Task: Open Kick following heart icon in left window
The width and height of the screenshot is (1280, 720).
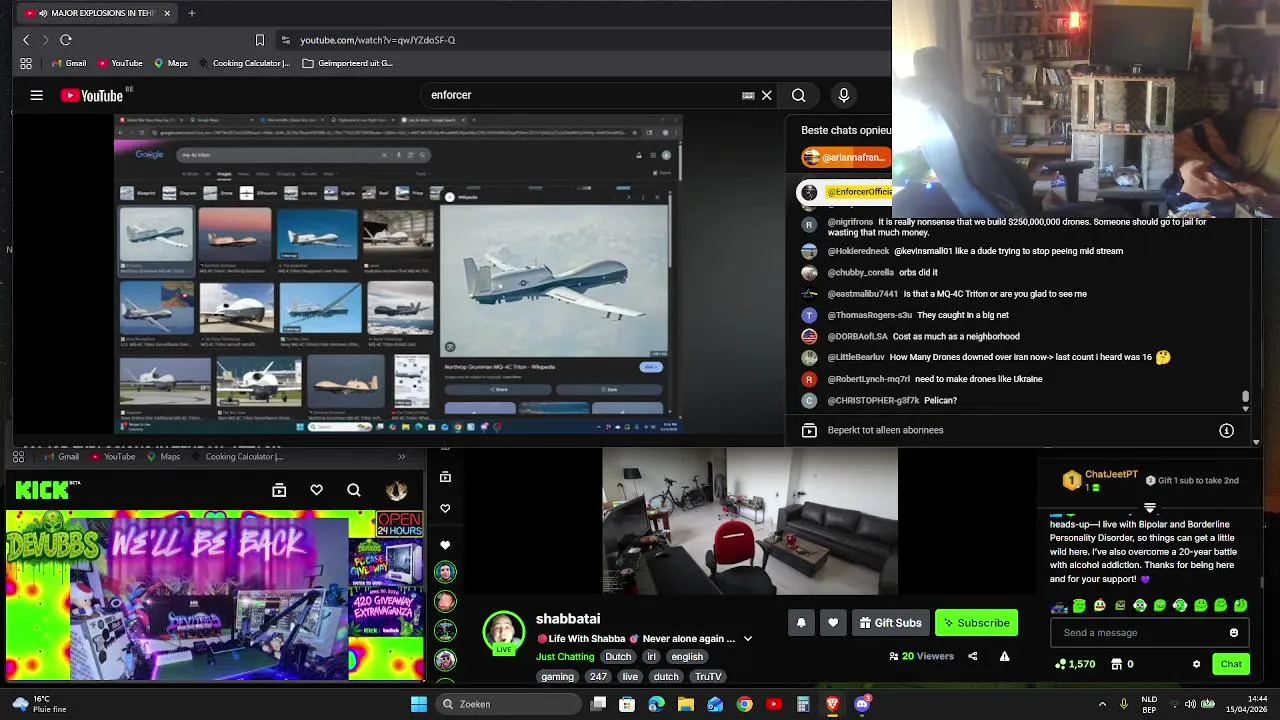Action: 316,490
